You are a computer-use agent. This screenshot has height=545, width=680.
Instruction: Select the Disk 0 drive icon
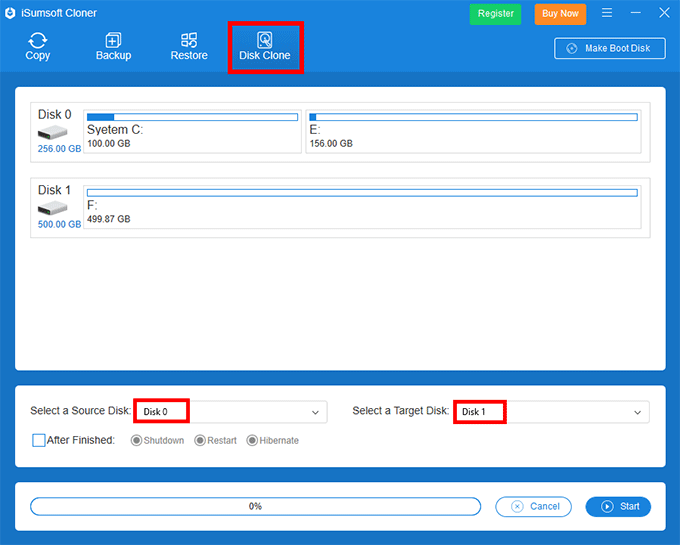click(x=52, y=132)
